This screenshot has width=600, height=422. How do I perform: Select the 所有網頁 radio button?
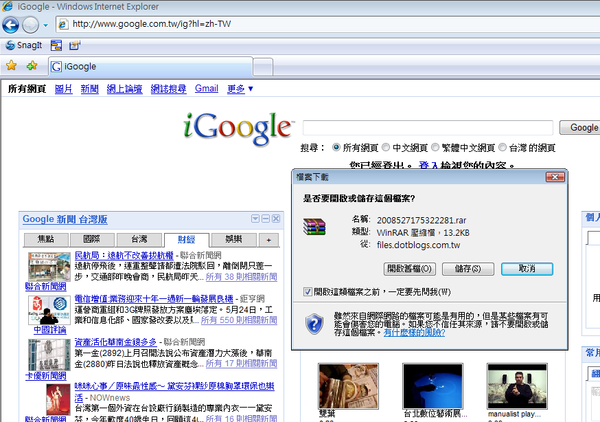336,147
